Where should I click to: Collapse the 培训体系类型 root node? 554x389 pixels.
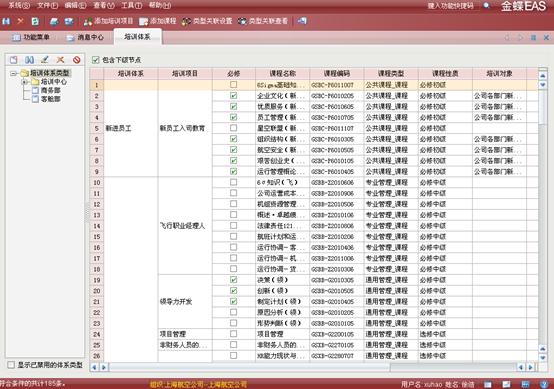pos(13,73)
